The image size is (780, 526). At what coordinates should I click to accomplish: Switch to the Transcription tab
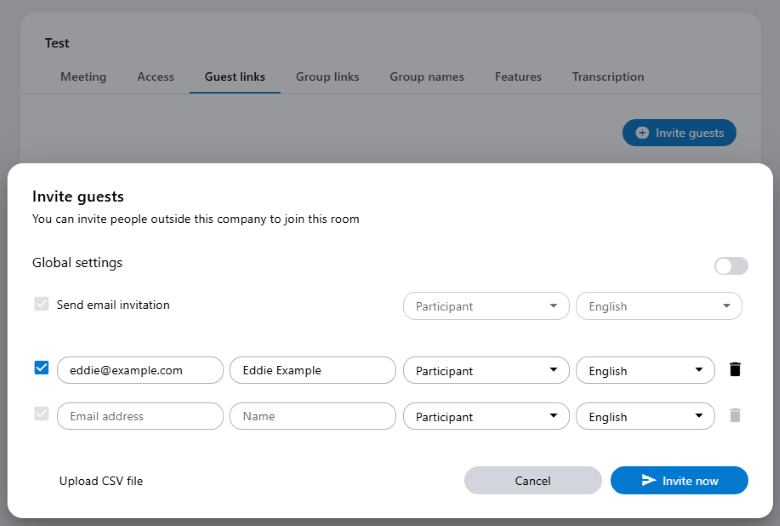(608, 77)
